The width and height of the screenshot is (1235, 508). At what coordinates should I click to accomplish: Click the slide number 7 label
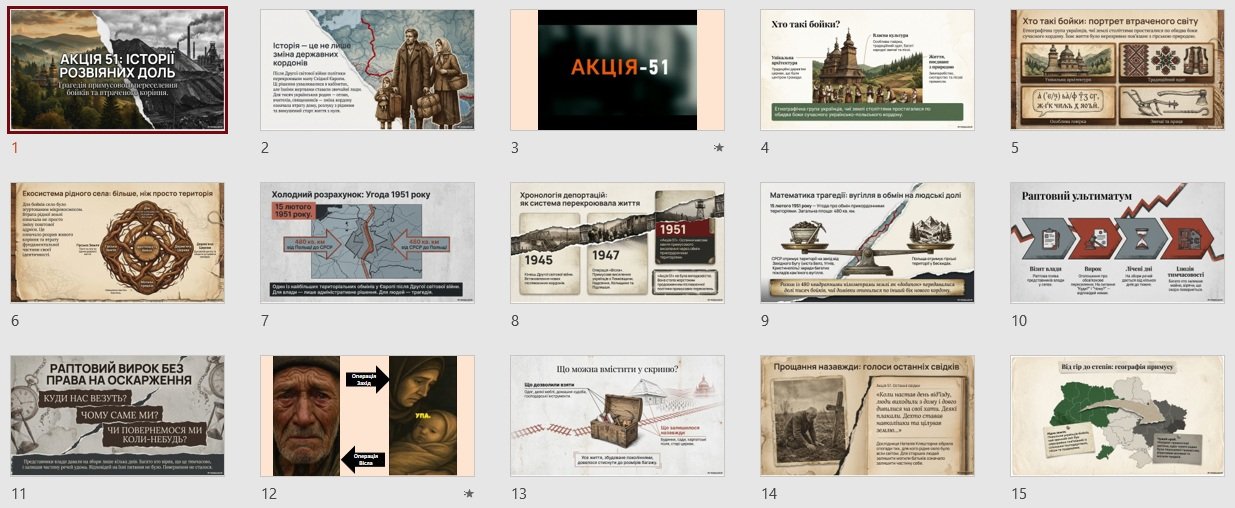point(265,321)
